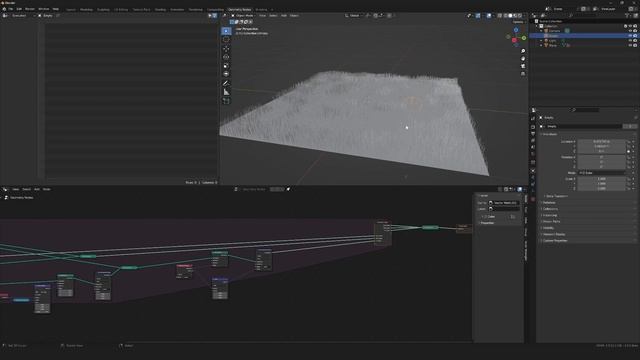Open viewport Options button
Image resolution: width=640 pixels, height=360 pixels.
[x=518, y=22]
